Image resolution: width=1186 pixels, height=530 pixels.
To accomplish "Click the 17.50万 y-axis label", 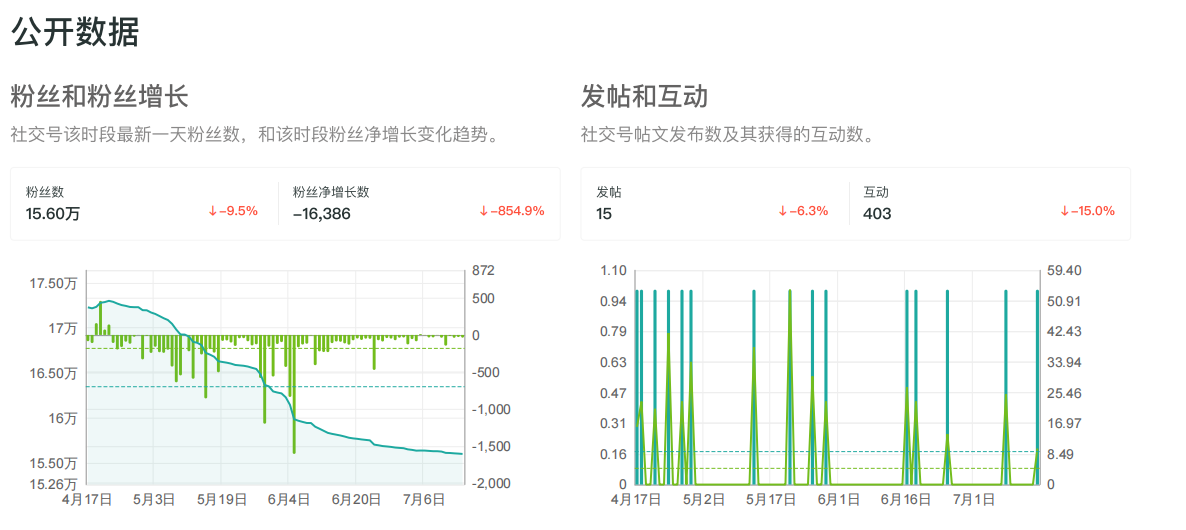I will [x=53, y=284].
